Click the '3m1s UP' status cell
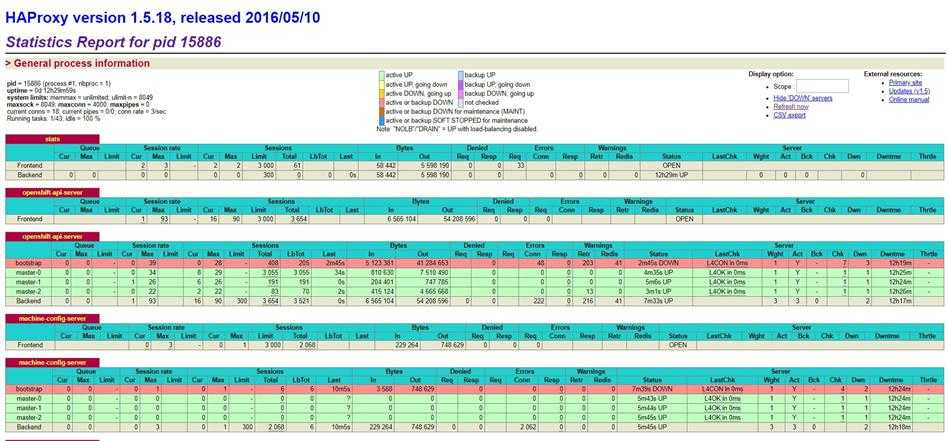Viewport: 948px width, 441px height. (x=658, y=291)
